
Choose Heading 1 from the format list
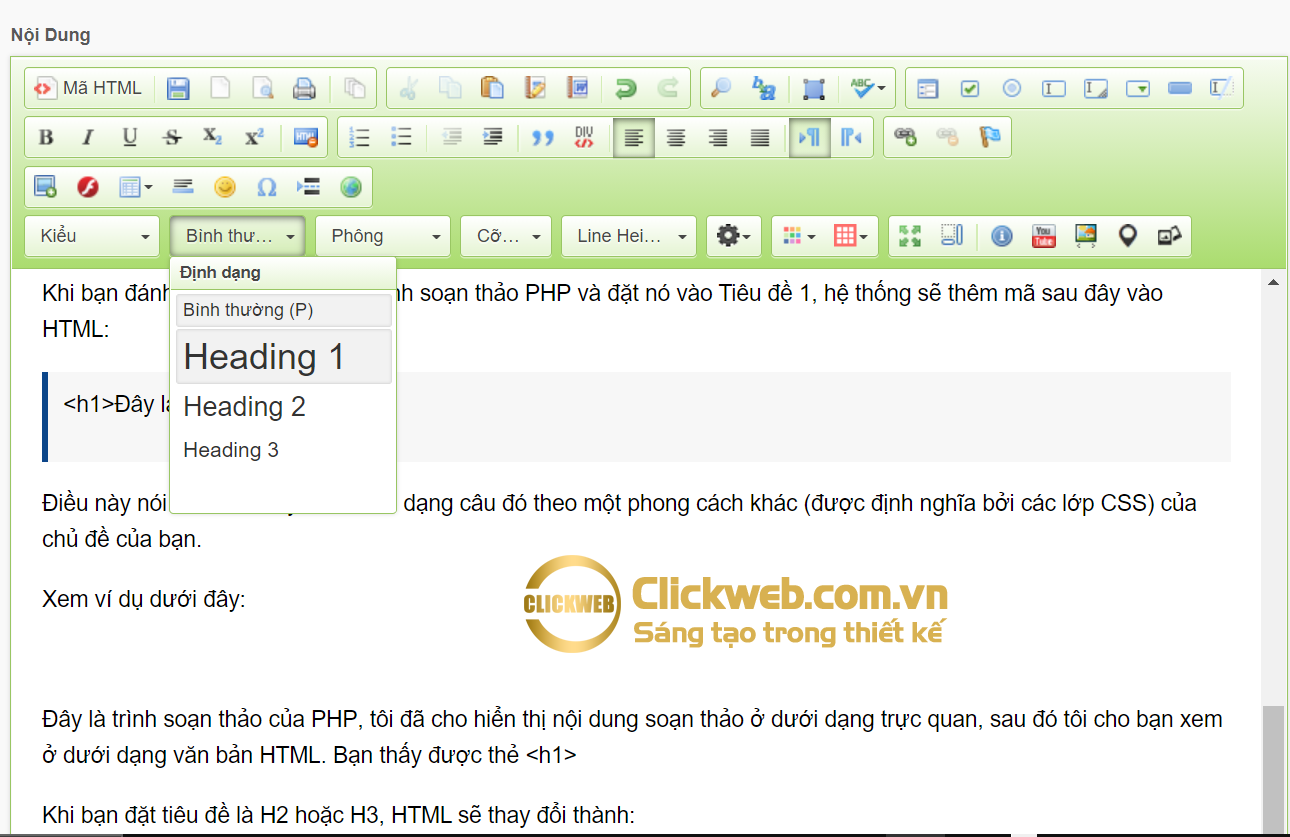tap(284, 357)
